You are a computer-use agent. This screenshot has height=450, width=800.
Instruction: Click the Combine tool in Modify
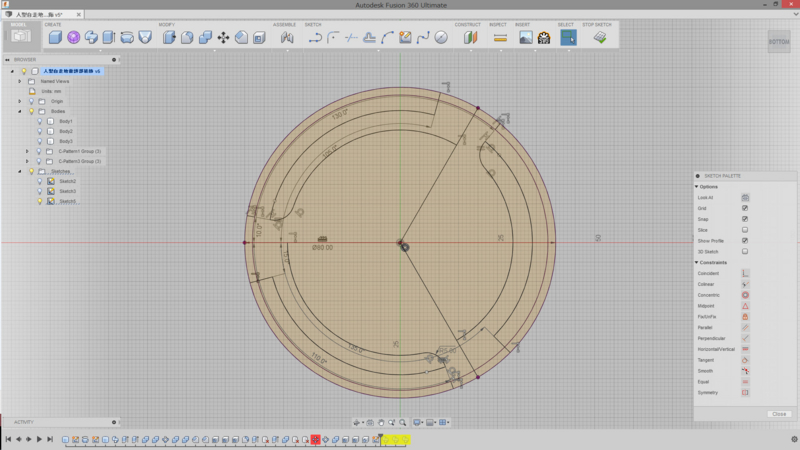pos(205,37)
